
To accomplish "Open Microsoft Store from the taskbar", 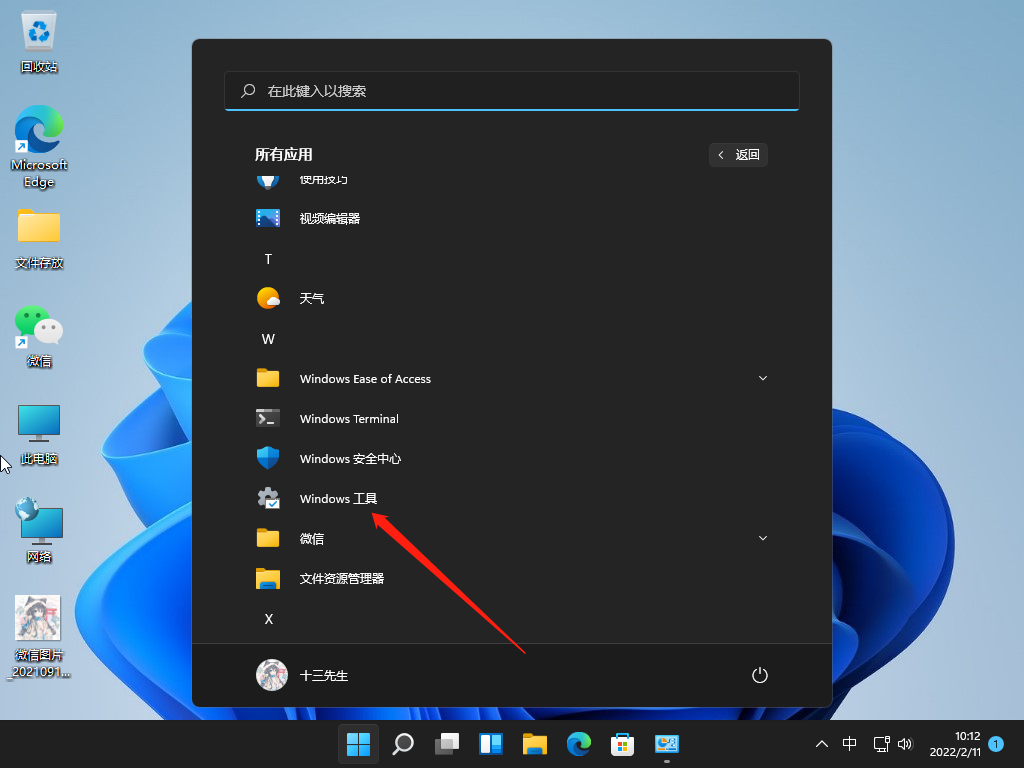I will [623, 744].
